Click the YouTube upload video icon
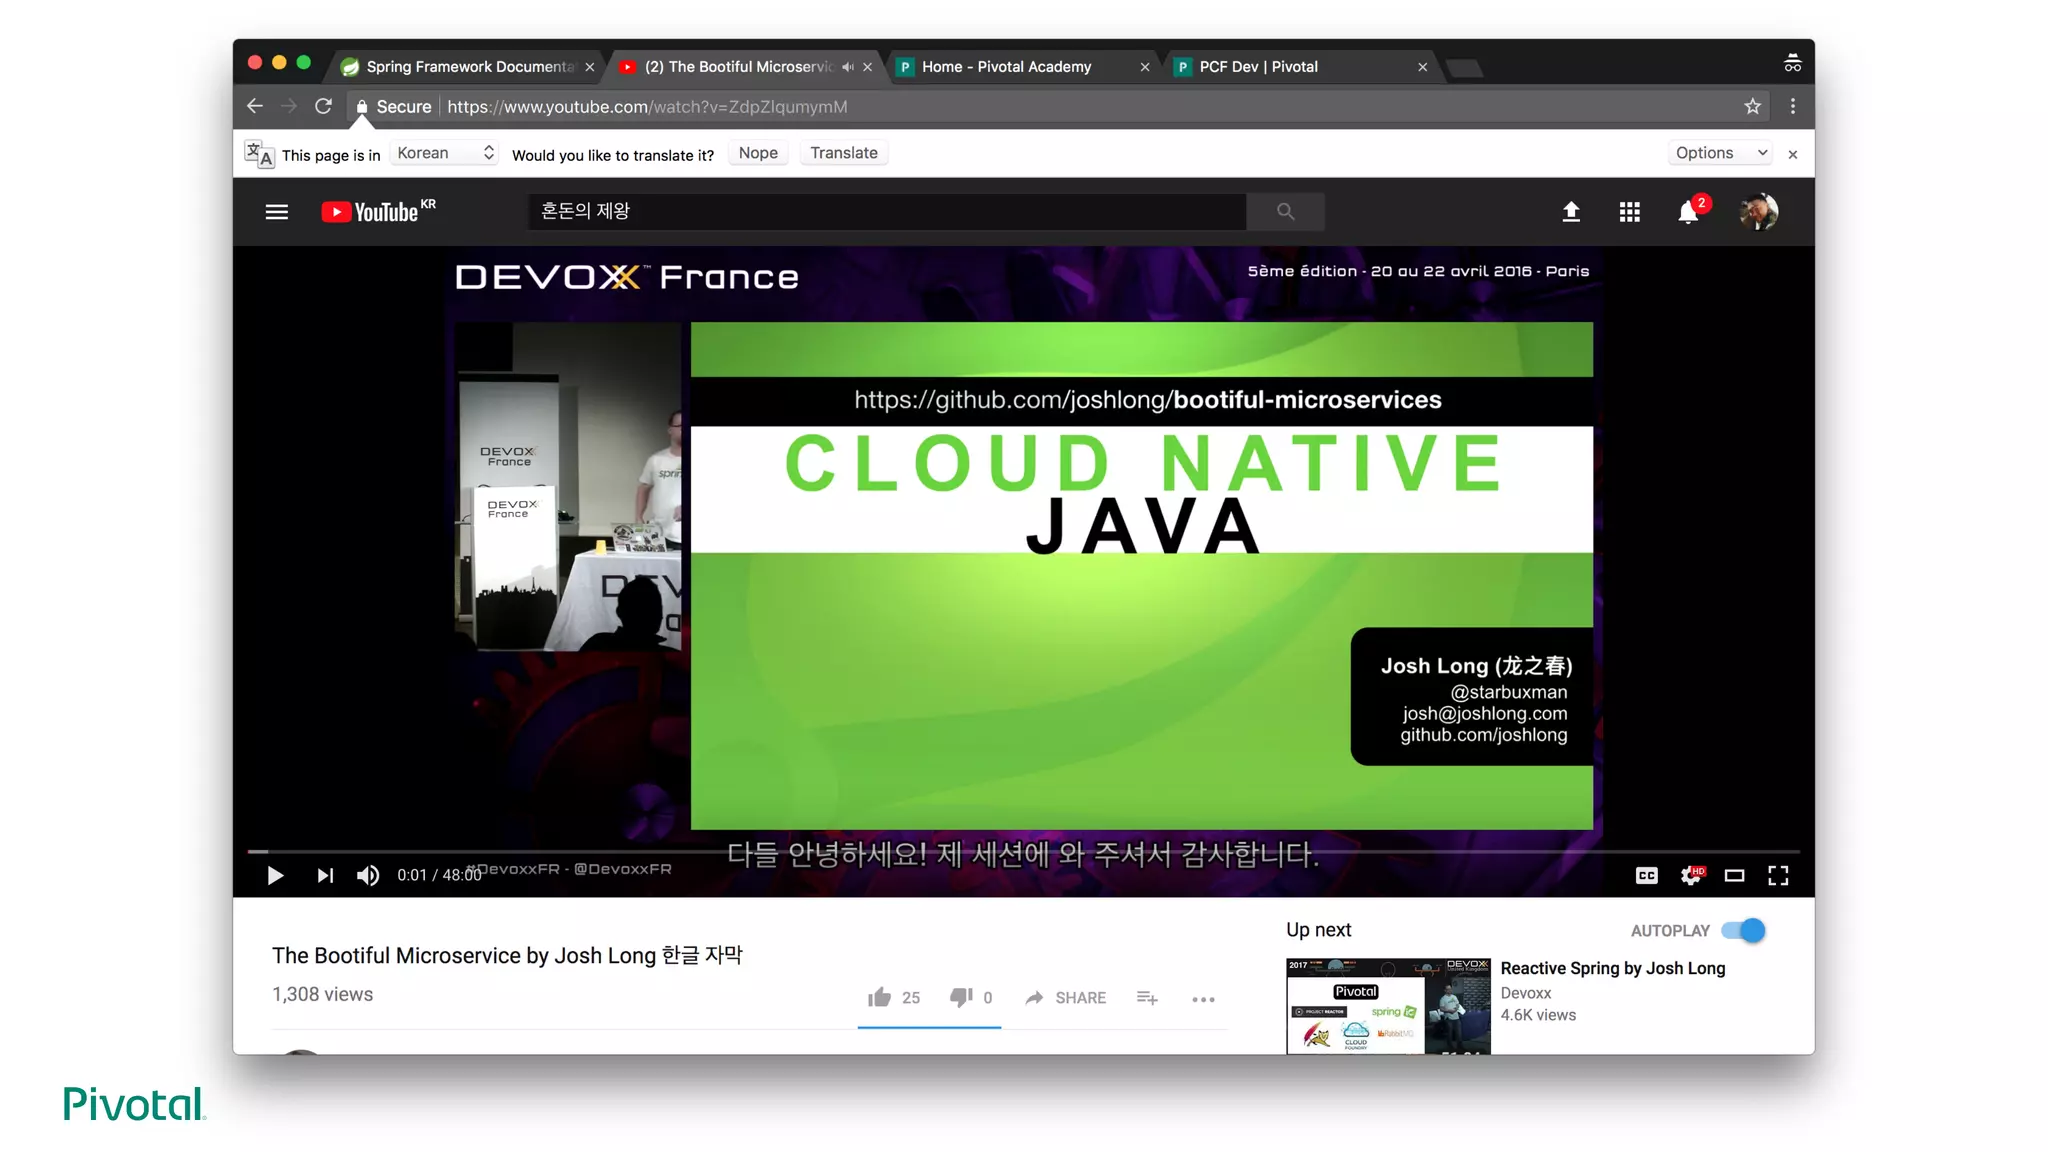The height and width of the screenshot is (1152, 2048). click(x=1571, y=212)
